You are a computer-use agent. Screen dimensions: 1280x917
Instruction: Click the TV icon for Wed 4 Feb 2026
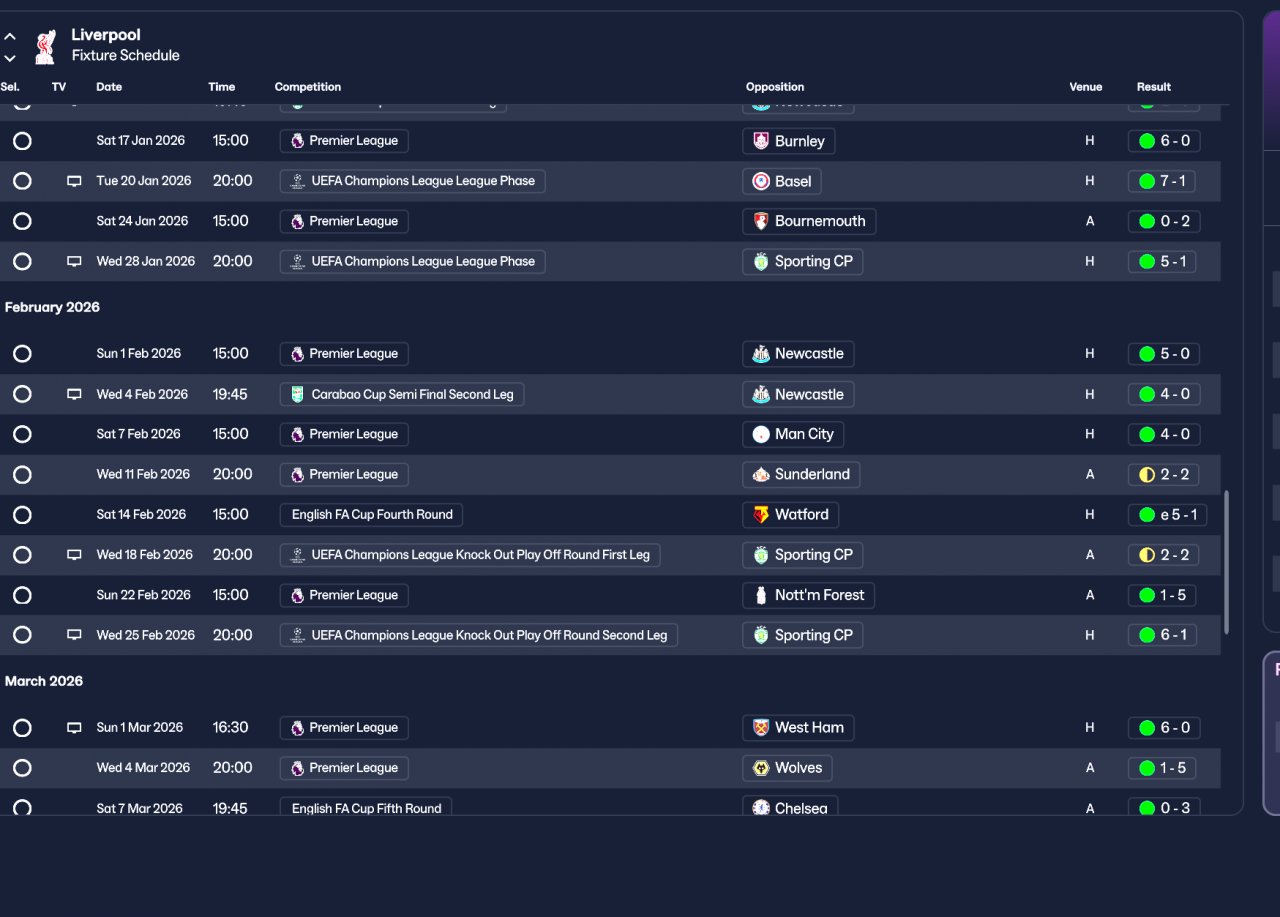[74, 394]
